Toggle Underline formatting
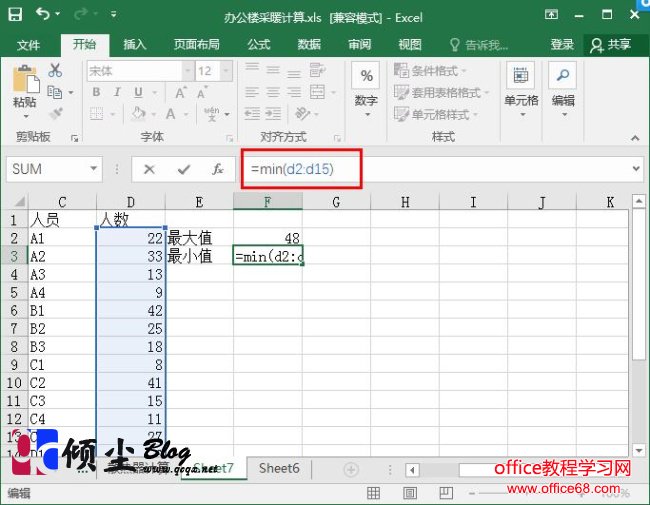 click(x=138, y=92)
